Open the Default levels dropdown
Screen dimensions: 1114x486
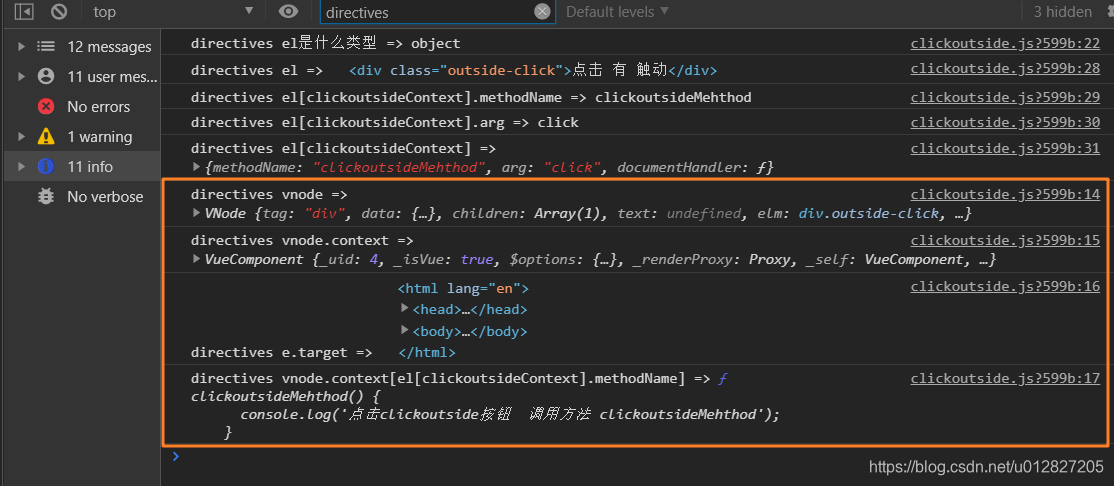click(617, 11)
